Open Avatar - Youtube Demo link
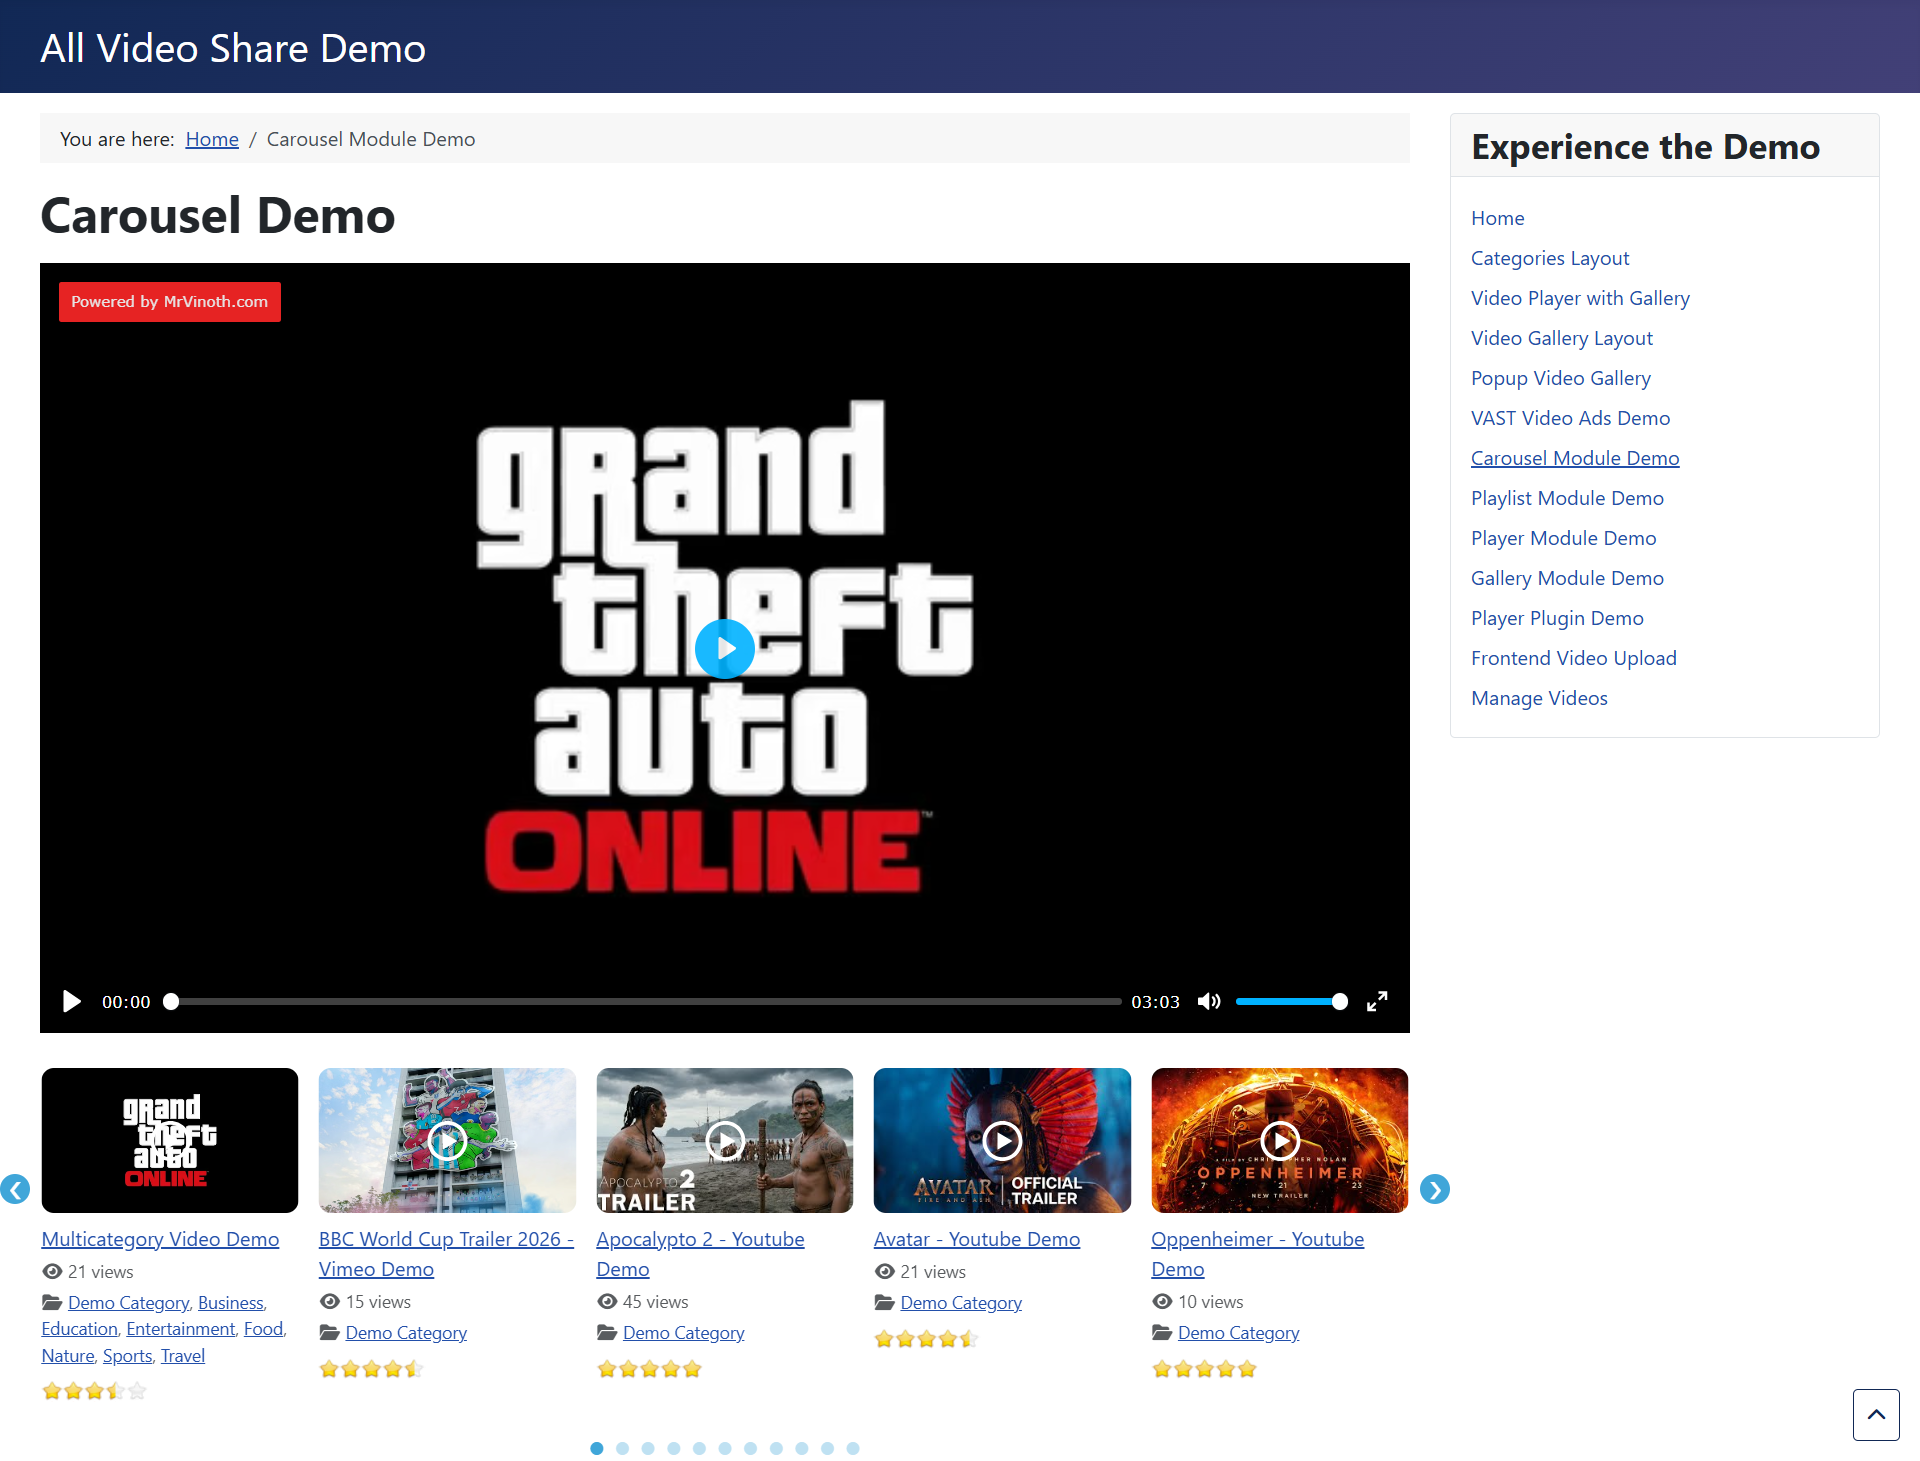 (x=977, y=1239)
